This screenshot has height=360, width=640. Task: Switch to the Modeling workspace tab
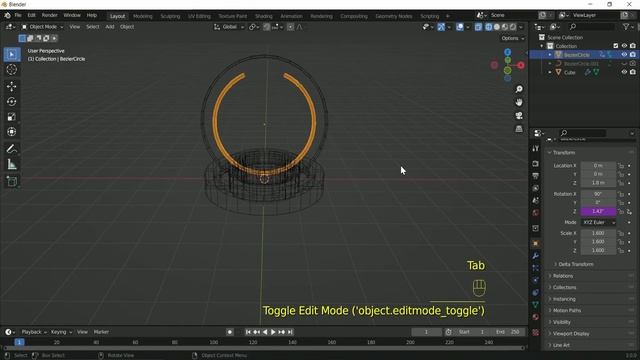pyautogui.click(x=142, y=16)
